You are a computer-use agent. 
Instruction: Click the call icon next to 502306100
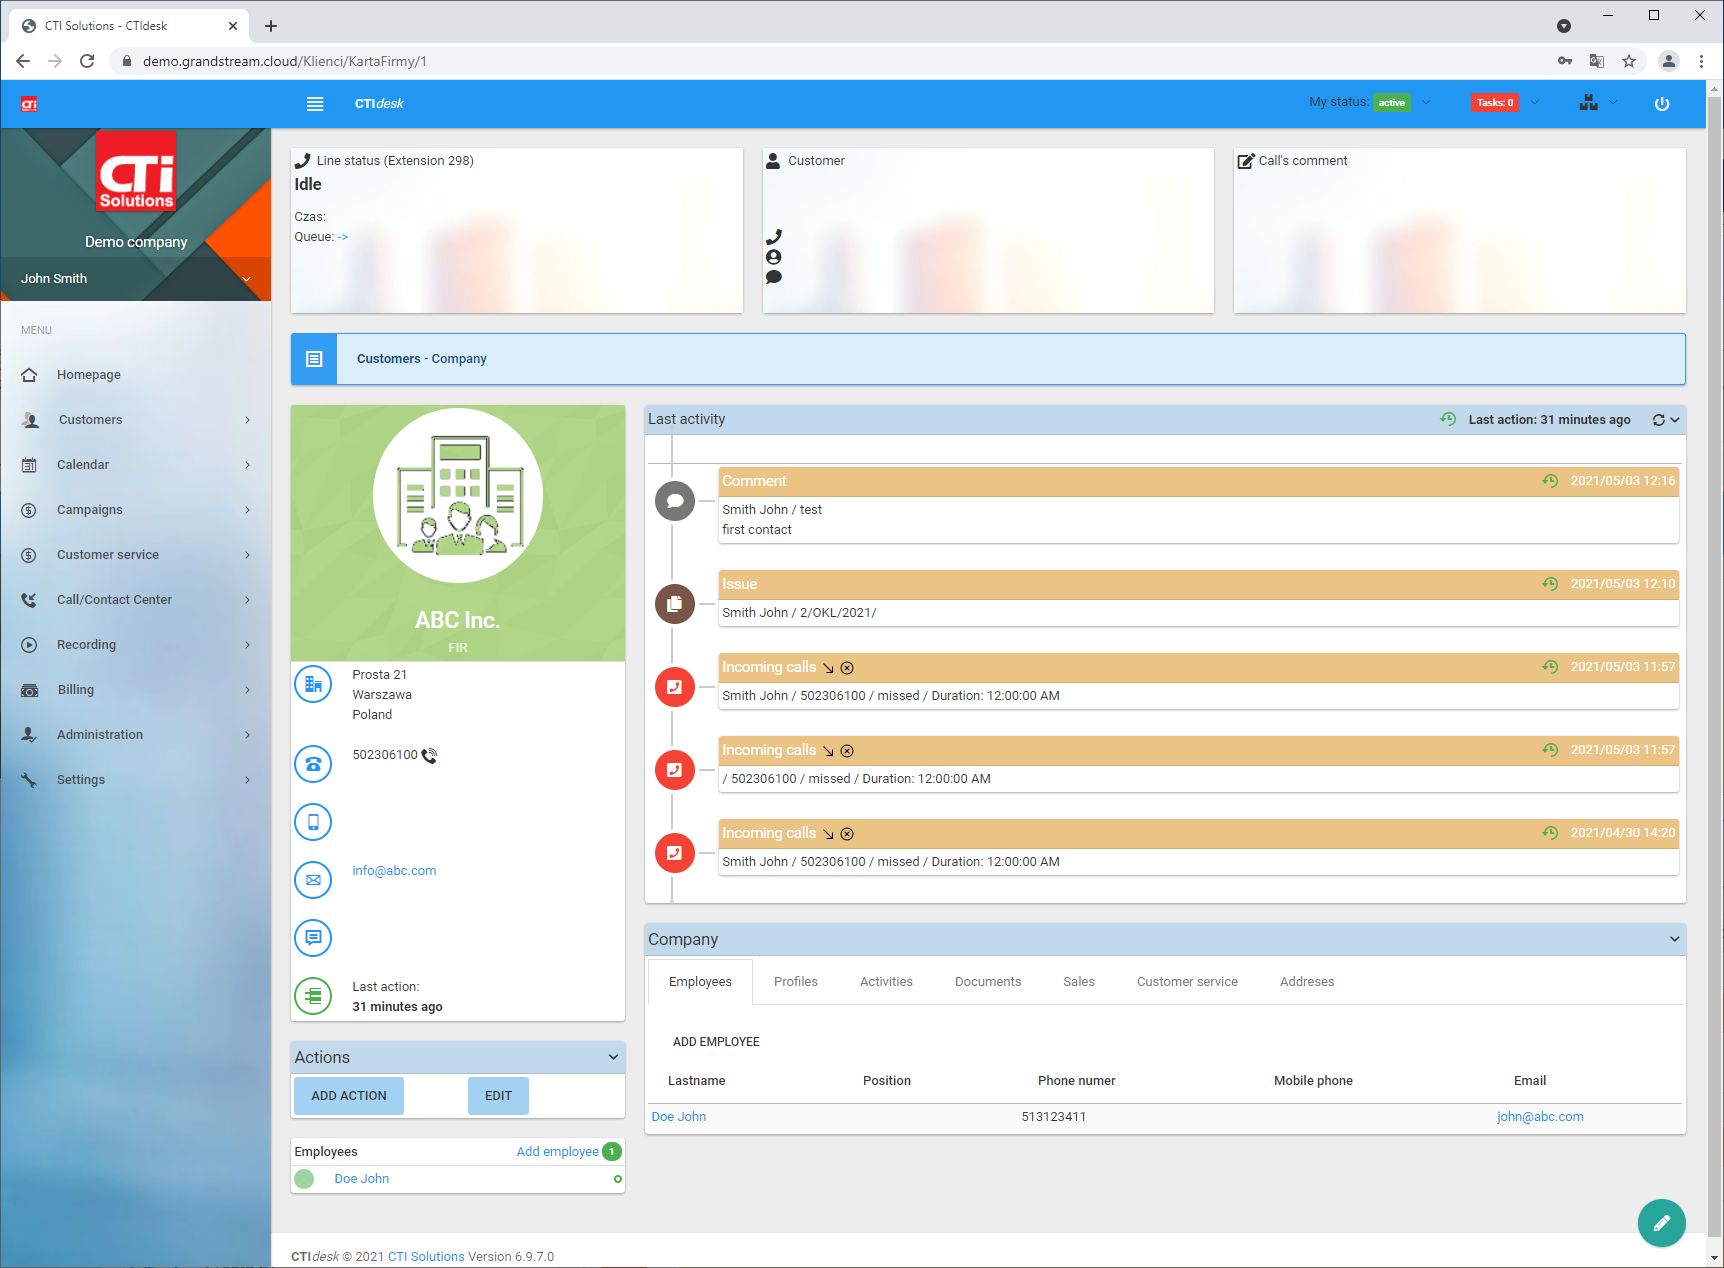point(429,756)
